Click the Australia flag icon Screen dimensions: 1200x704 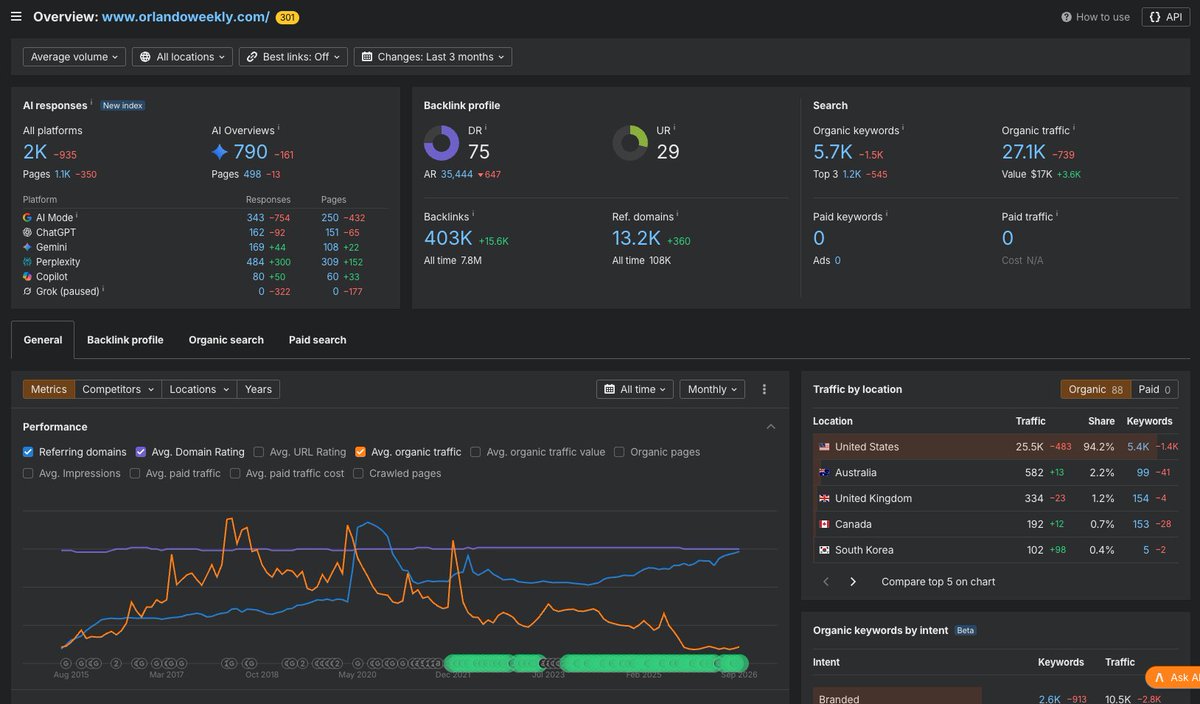point(824,473)
